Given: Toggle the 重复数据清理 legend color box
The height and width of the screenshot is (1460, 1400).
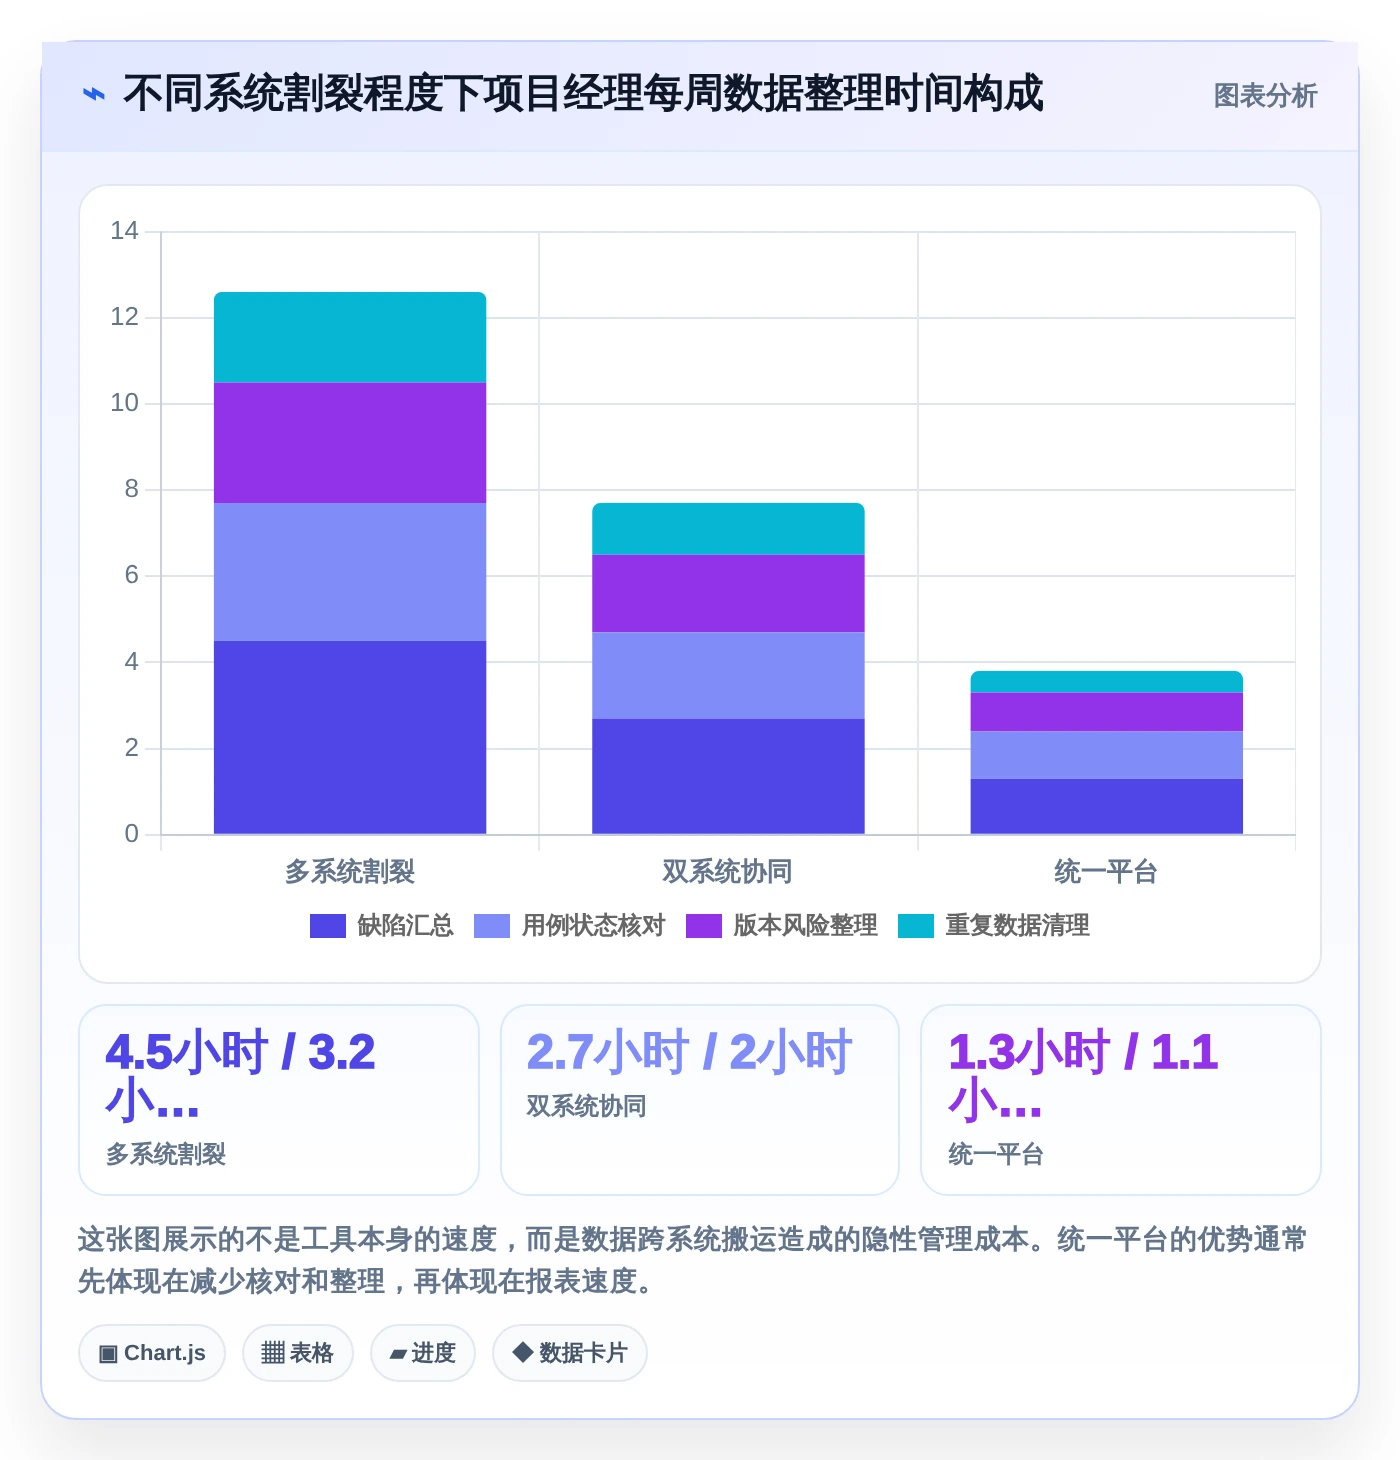Looking at the screenshot, I should point(916,926).
